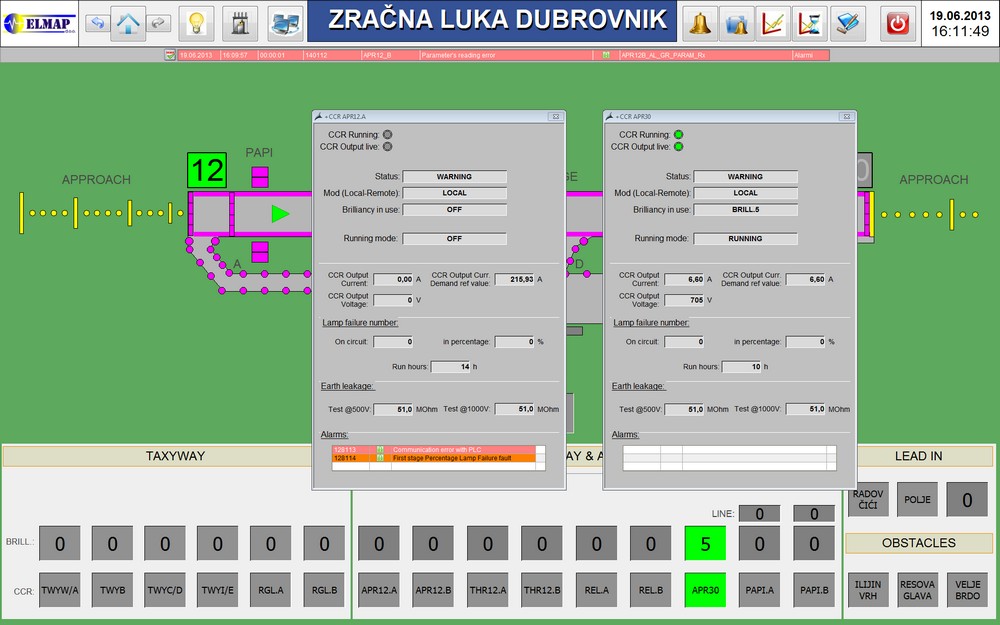Open the networked computers icon
This screenshot has width=1000, height=625.
point(285,22)
